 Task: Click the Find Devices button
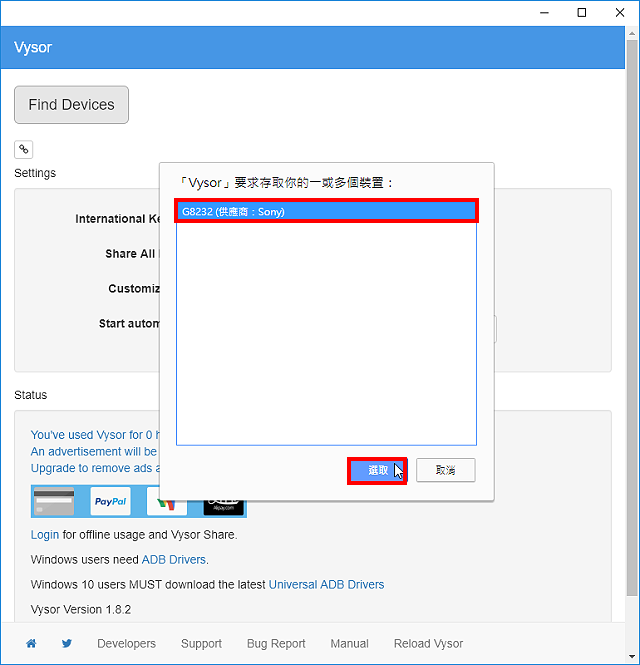pos(71,105)
